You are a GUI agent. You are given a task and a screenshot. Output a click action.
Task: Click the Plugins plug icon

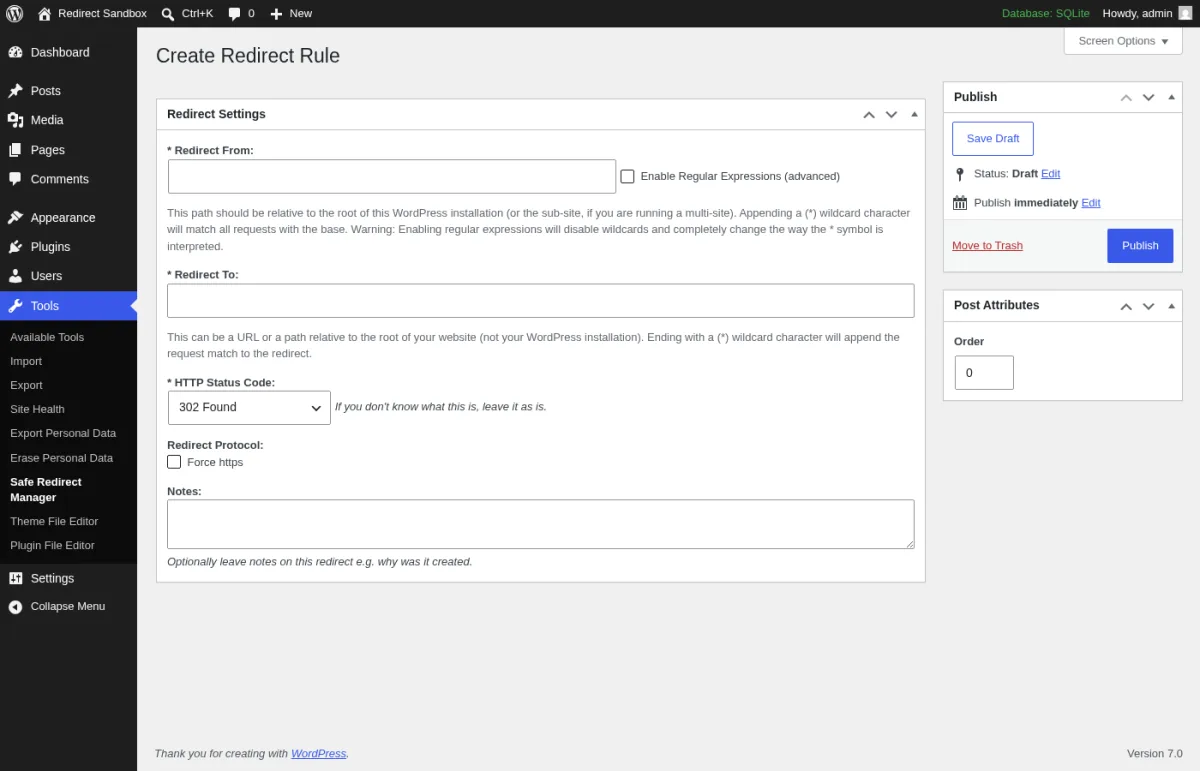(15, 246)
